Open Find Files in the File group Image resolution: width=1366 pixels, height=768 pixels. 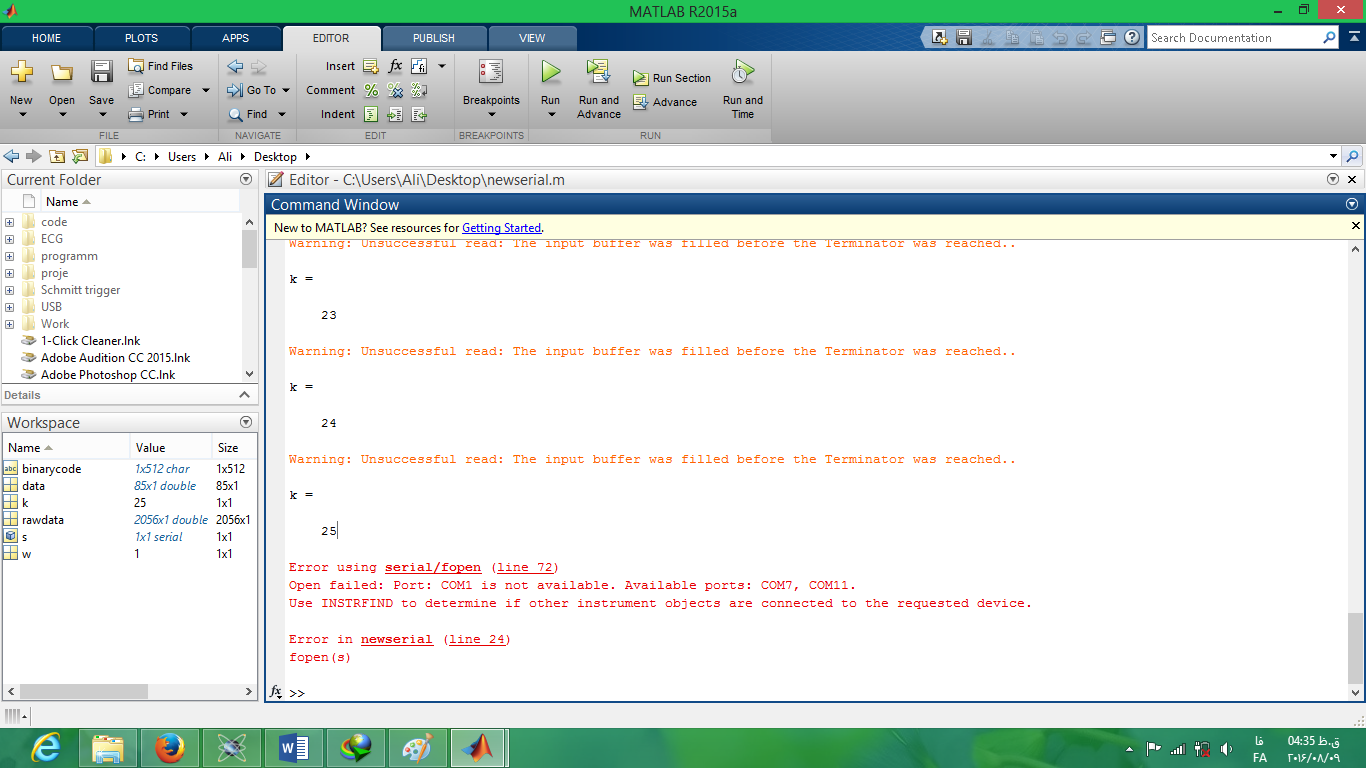(160, 66)
